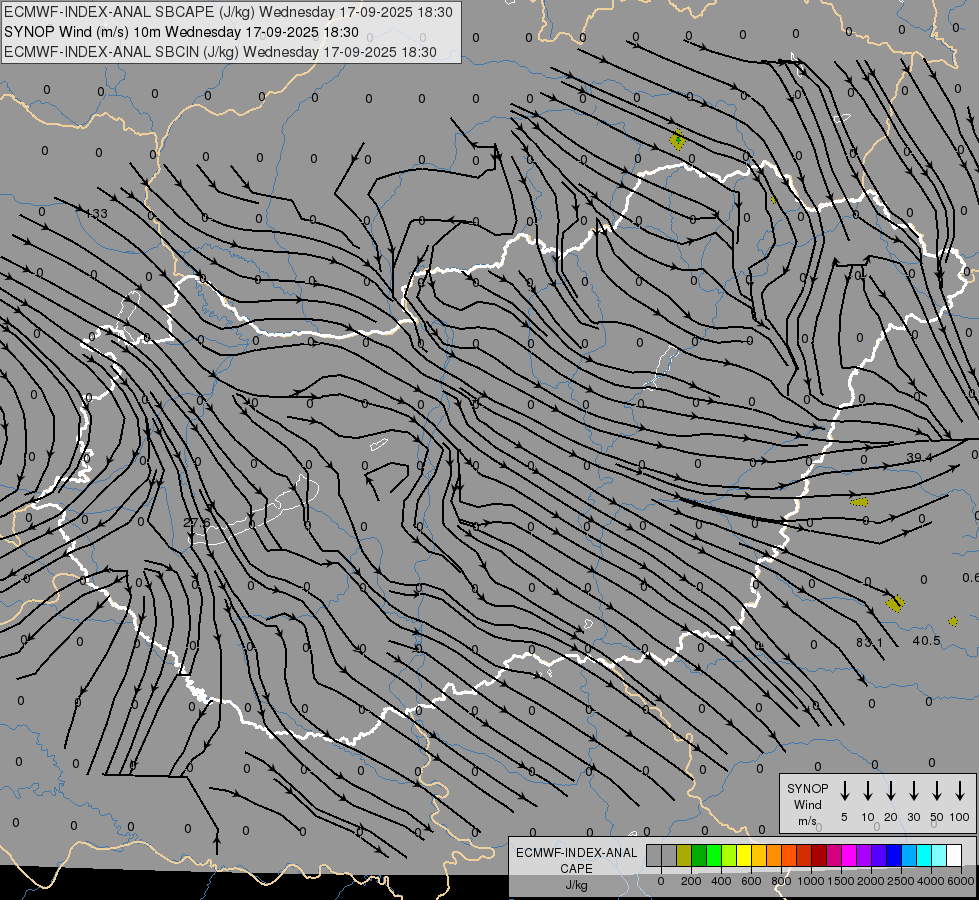Select the 20 m/s wind arrow symbol

pyautogui.click(x=891, y=791)
